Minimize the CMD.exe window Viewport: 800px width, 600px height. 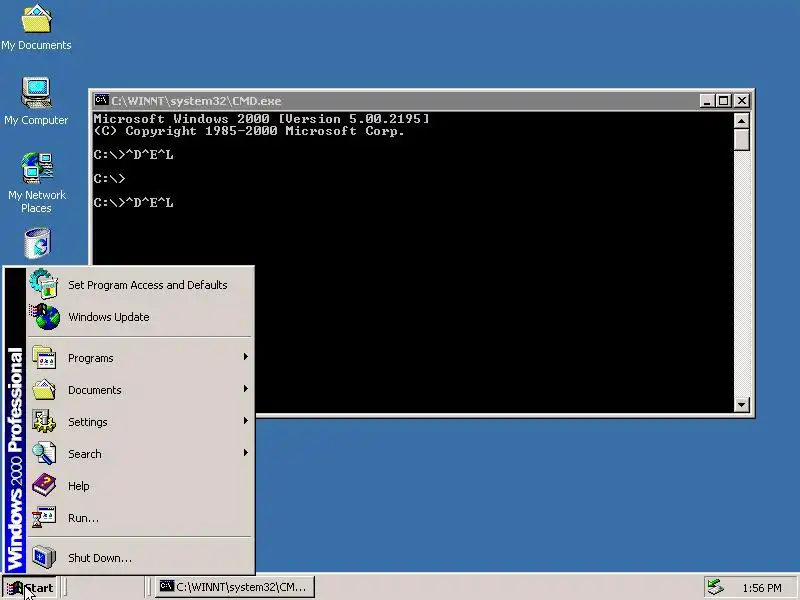pos(707,101)
